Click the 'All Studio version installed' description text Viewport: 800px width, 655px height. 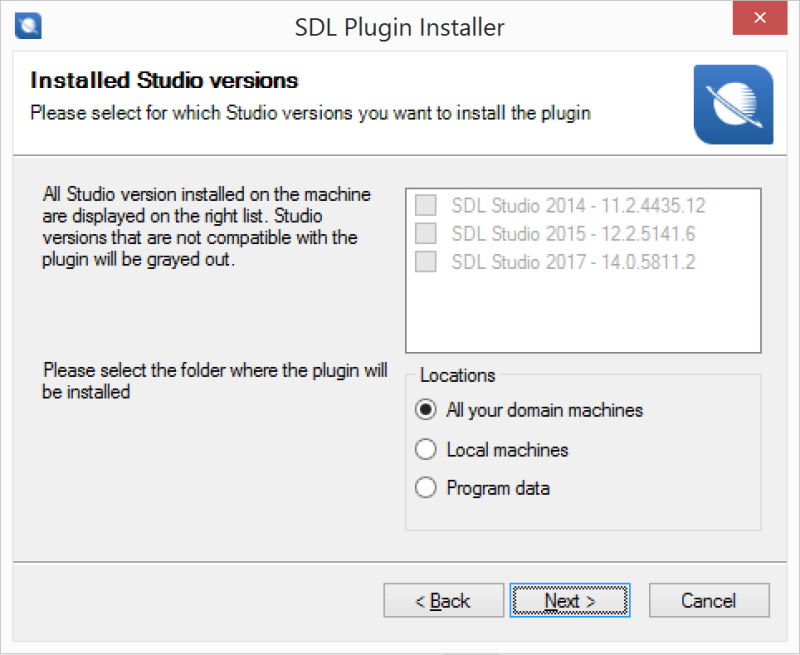[x=207, y=227]
